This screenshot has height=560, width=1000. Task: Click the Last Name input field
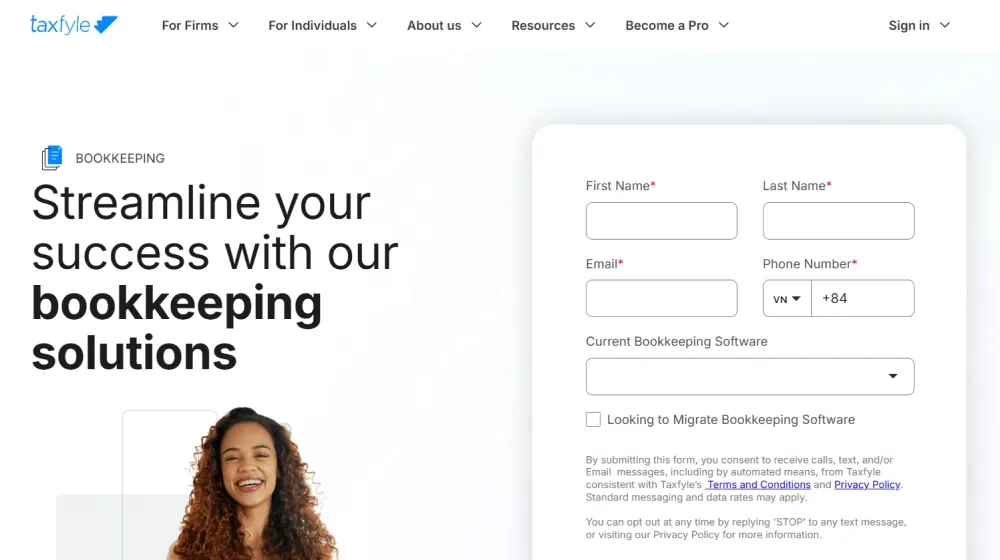click(x=838, y=221)
